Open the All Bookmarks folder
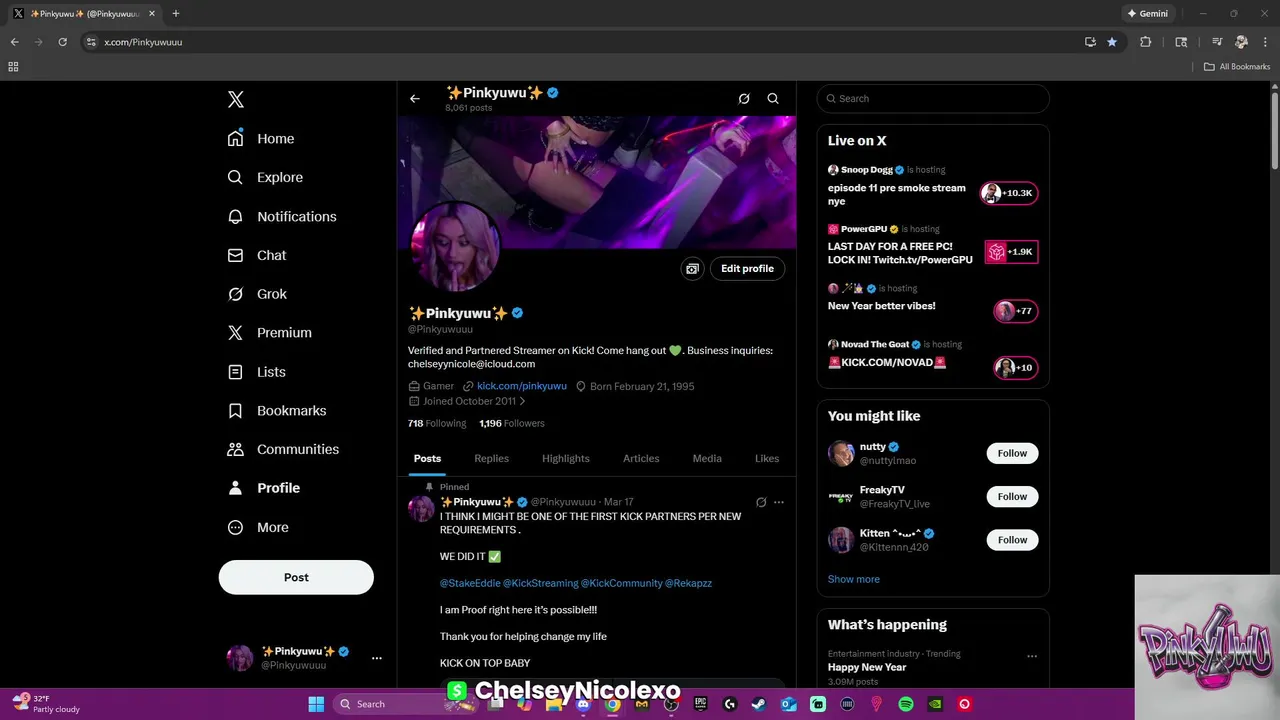Viewport: 1280px width, 720px height. click(x=1237, y=67)
